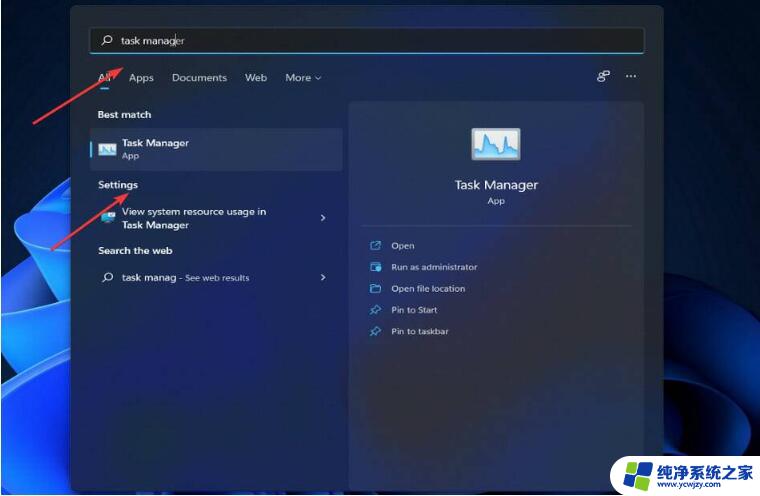Click the Open file location folder icon
Image resolution: width=760 pixels, height=496 pixels.
[376, 288]
